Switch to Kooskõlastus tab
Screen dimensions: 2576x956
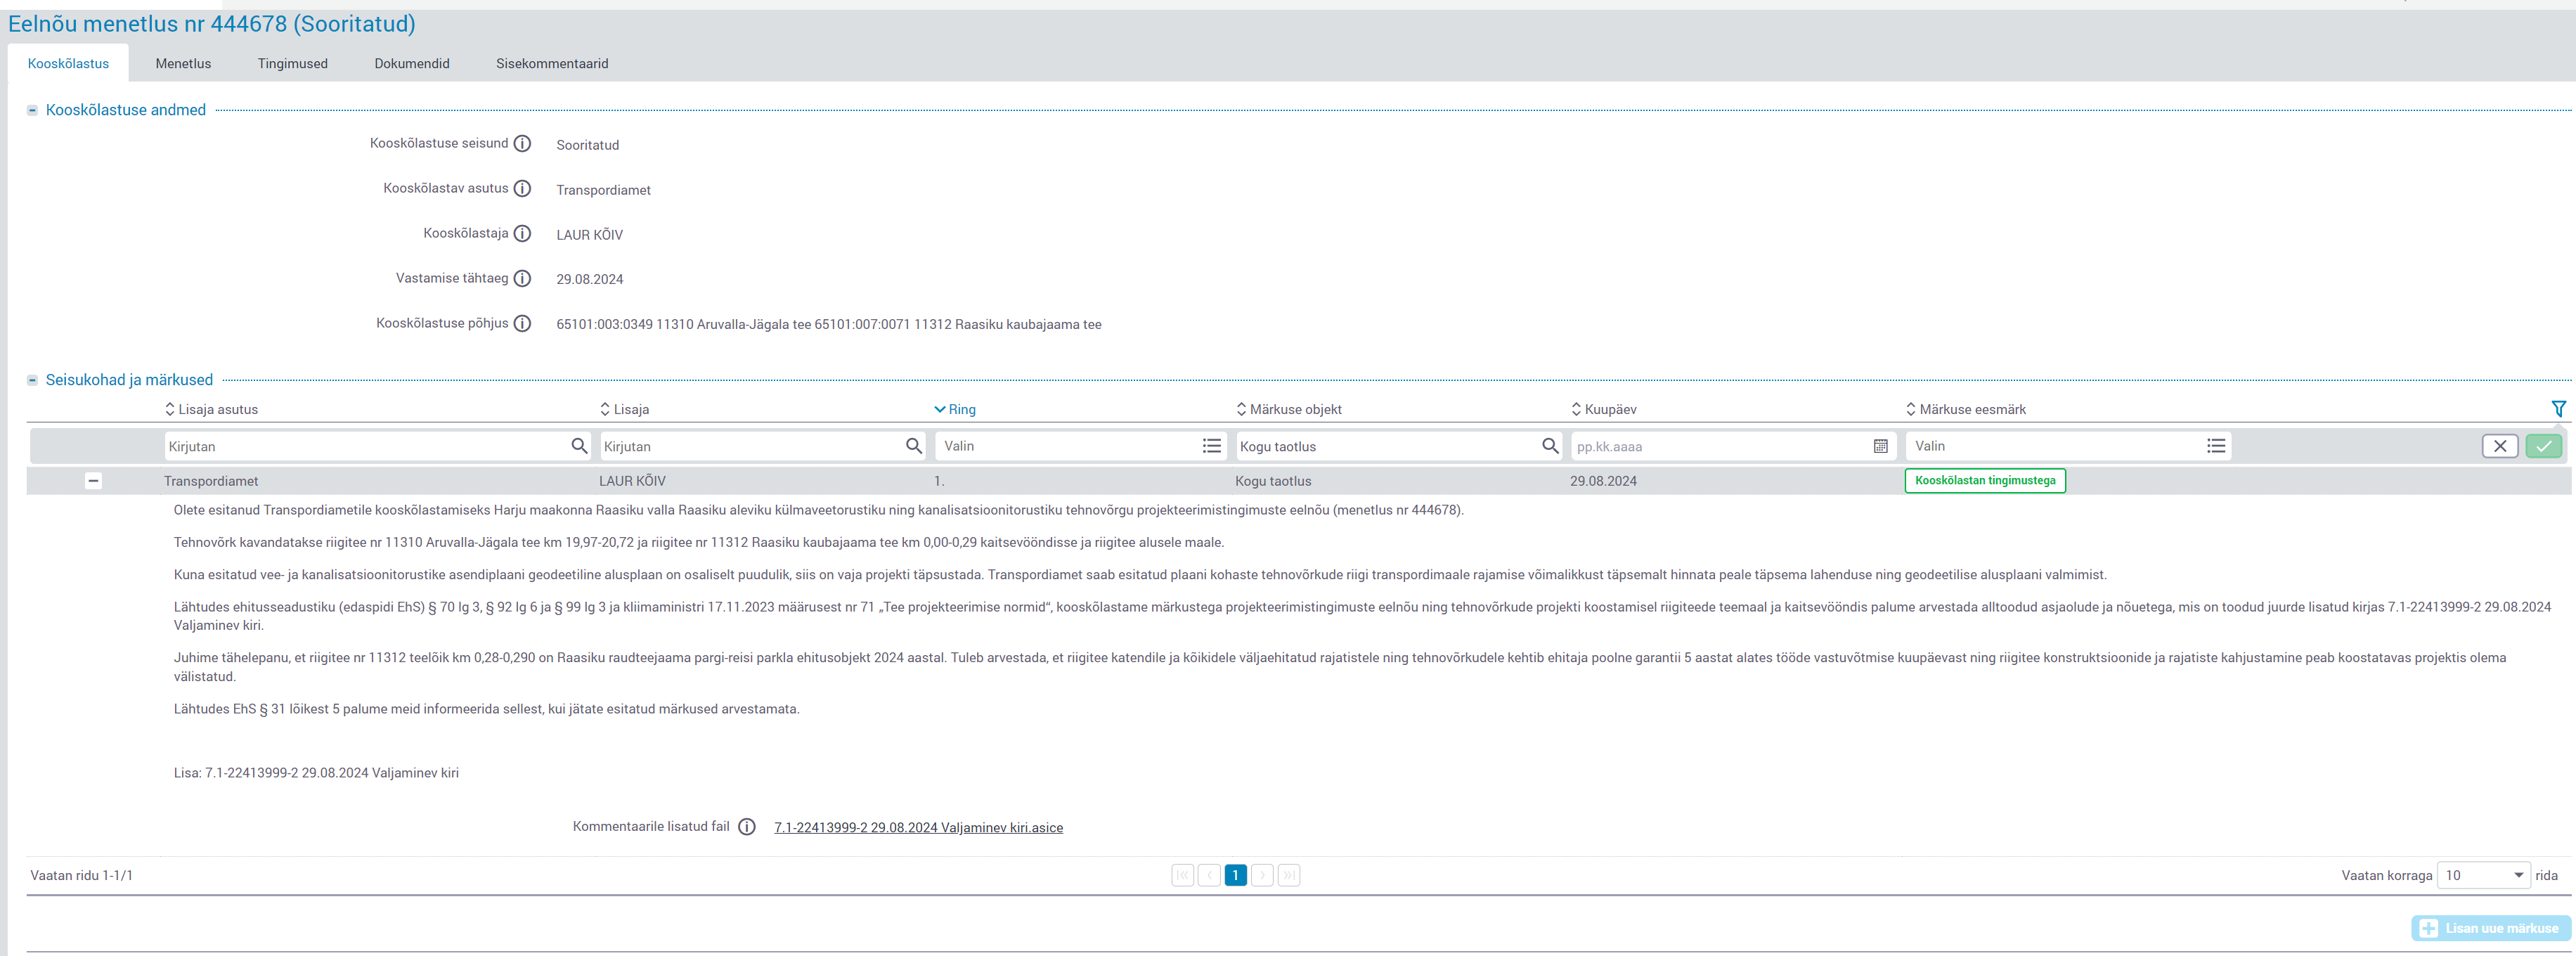68,63
